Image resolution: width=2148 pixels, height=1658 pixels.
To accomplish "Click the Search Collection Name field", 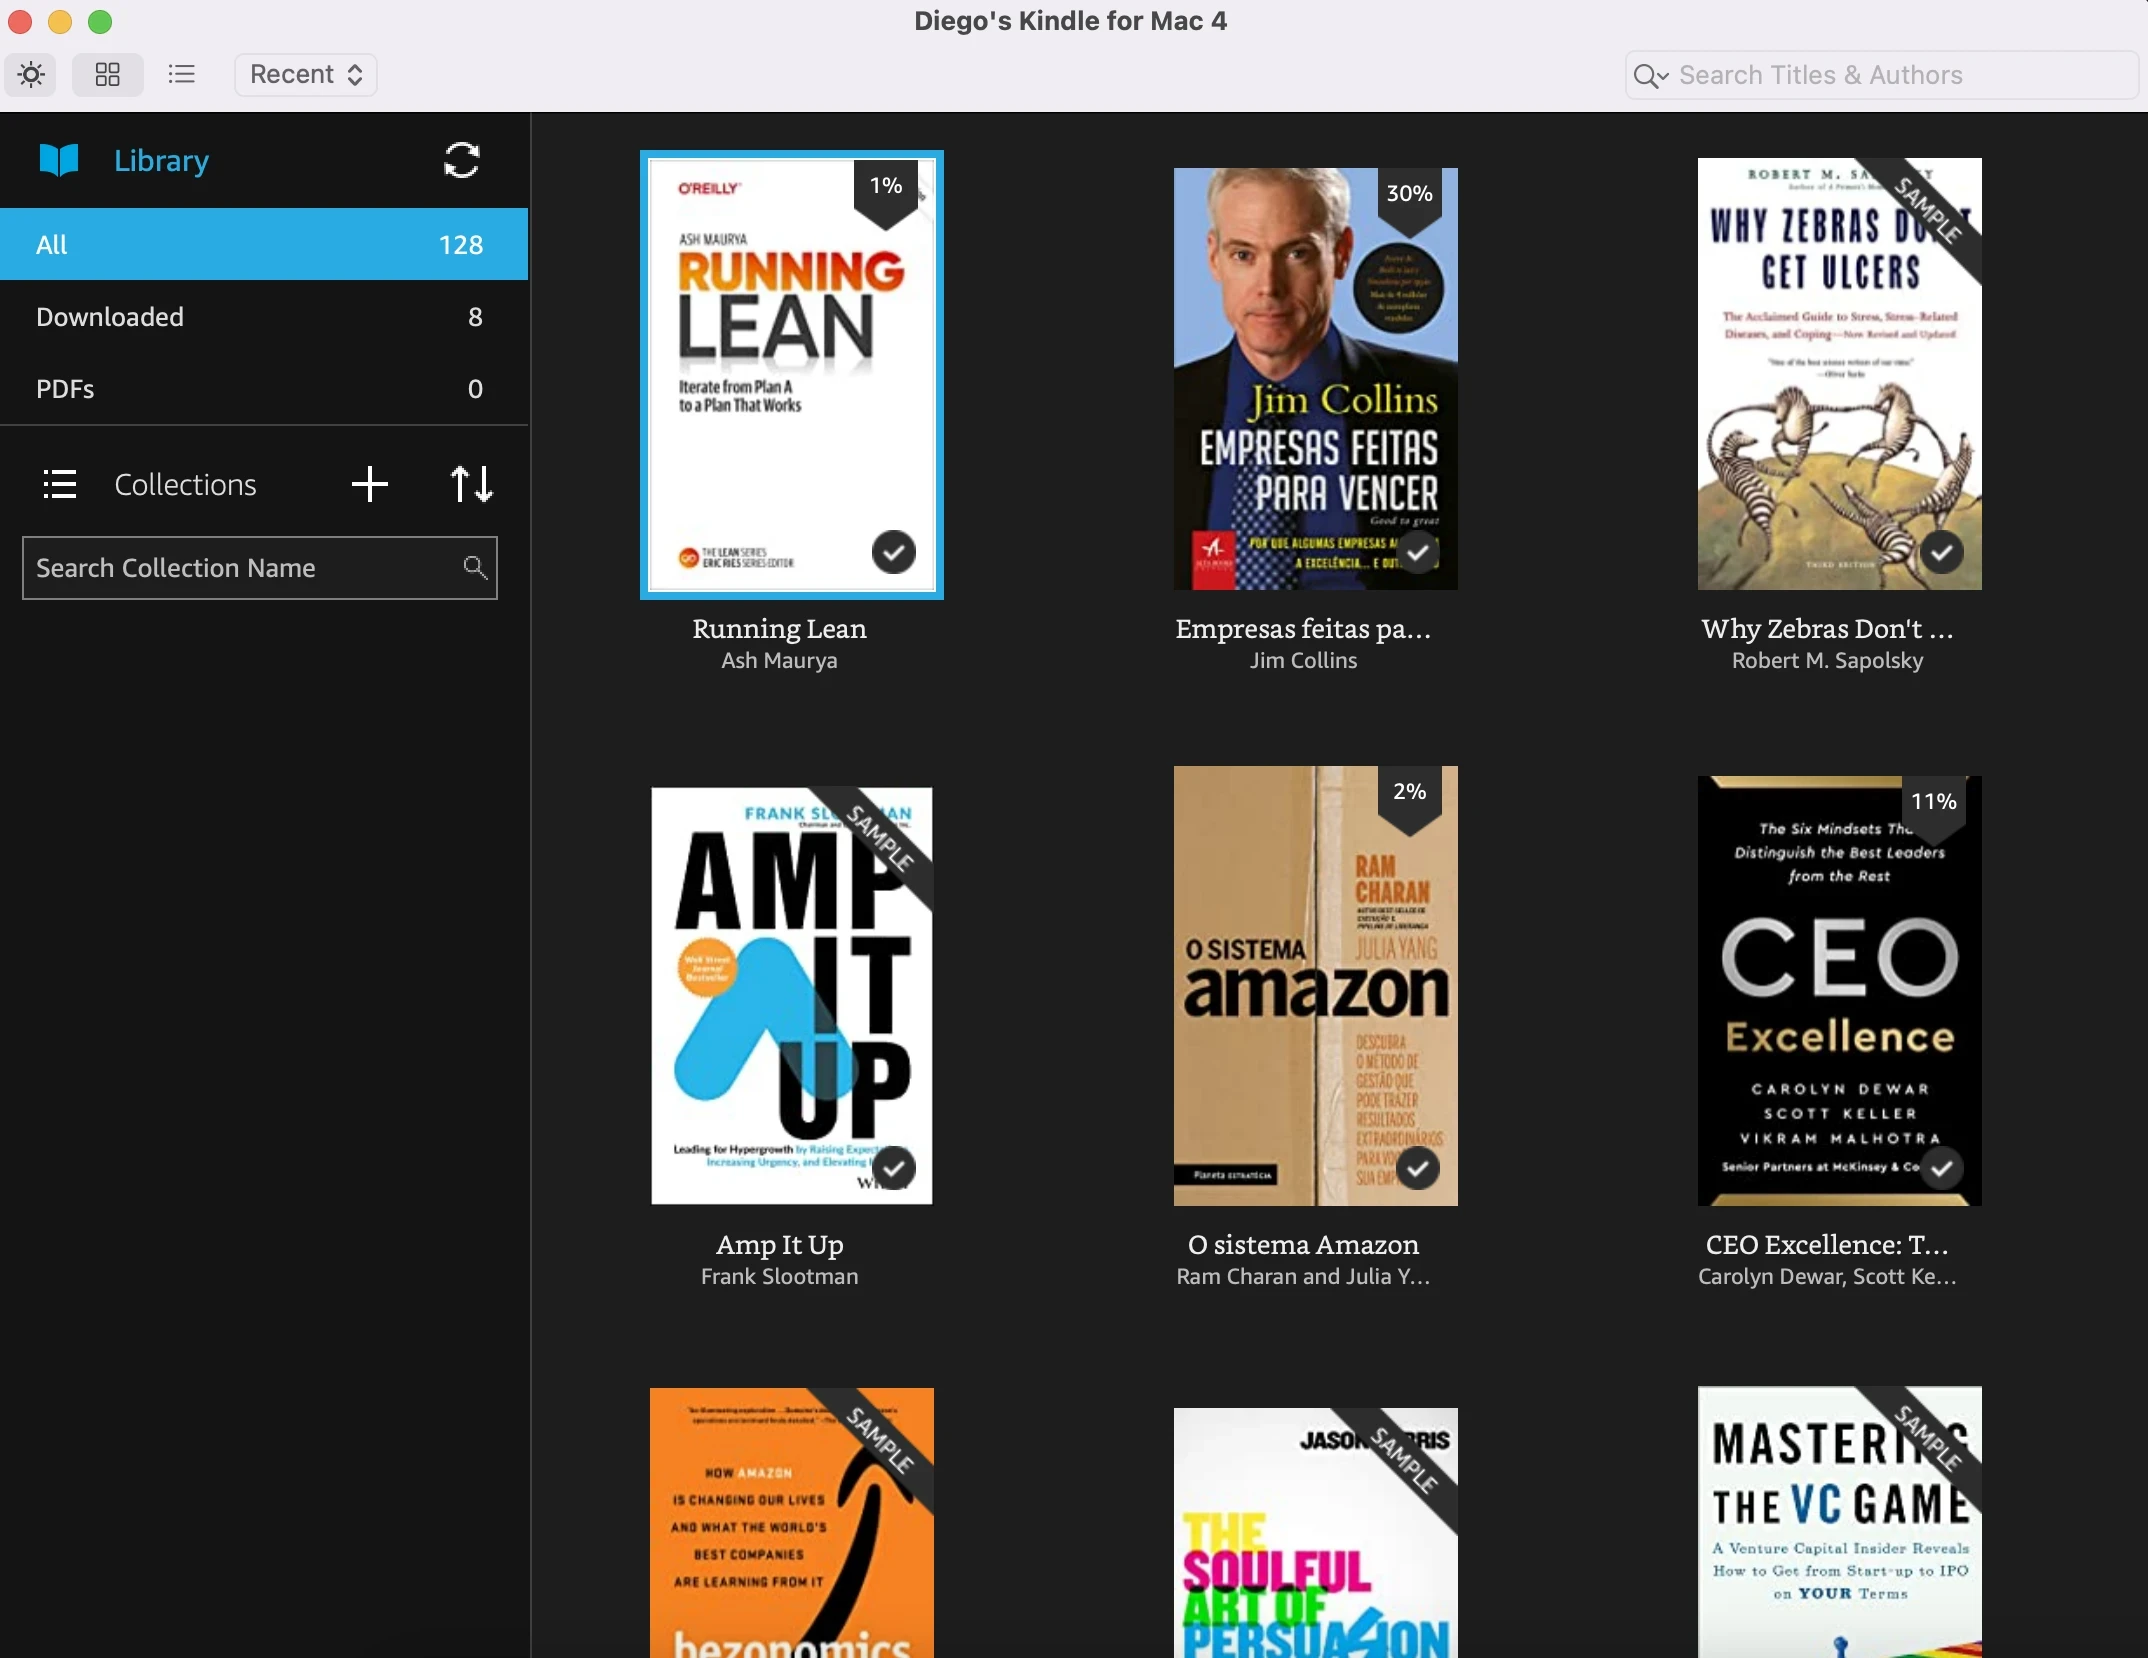I will pyautogui.click(x=260, y=568).
